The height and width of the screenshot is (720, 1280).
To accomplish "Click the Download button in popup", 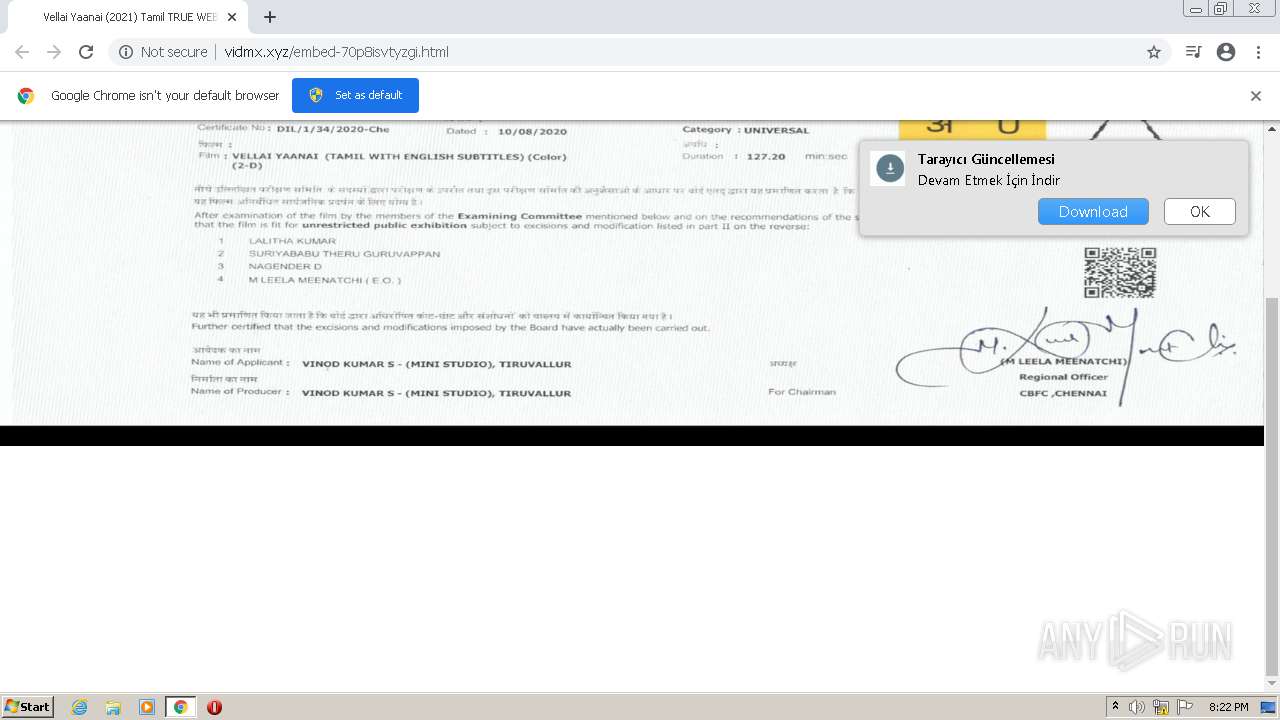I will 1093,211.
